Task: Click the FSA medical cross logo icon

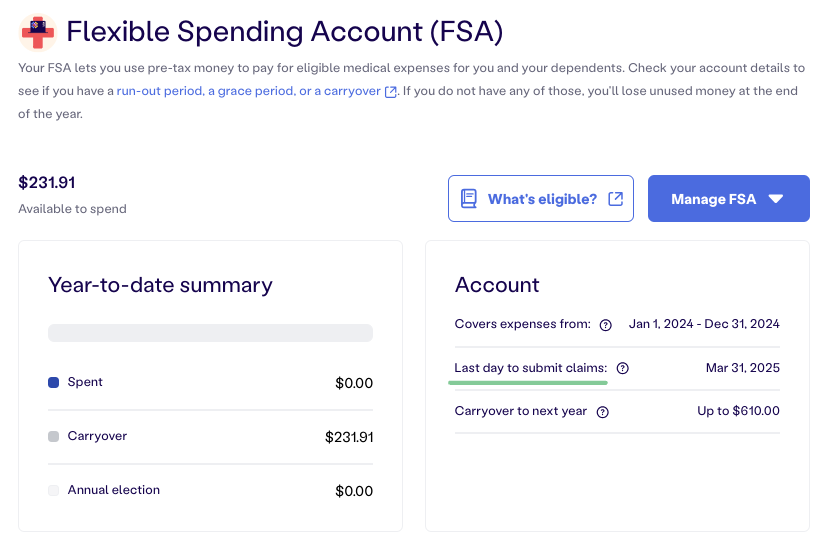Action: tap(38, 32)
